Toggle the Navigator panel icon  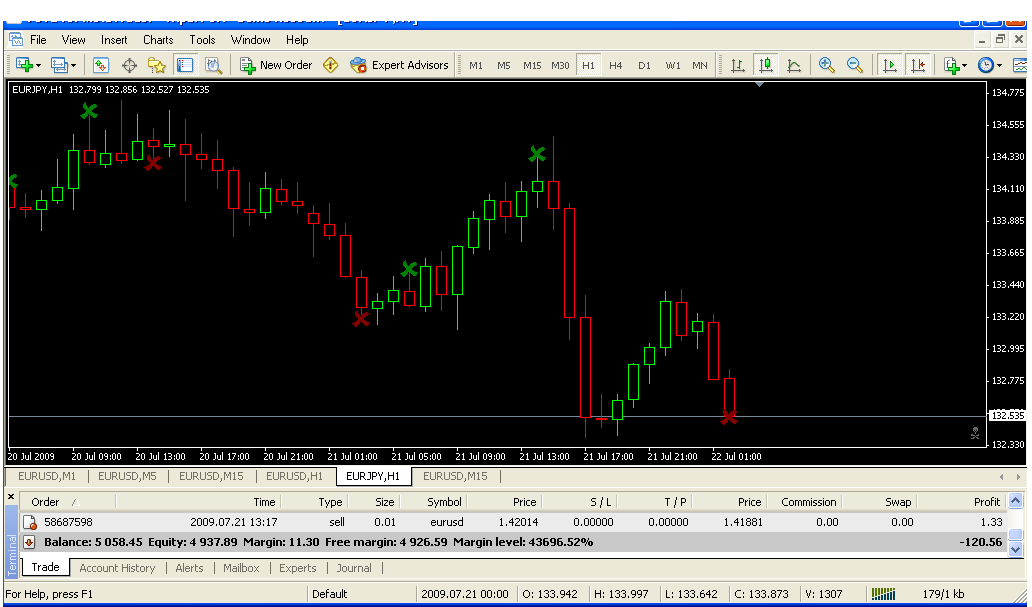pyautogui.click(x=157, y=65)
